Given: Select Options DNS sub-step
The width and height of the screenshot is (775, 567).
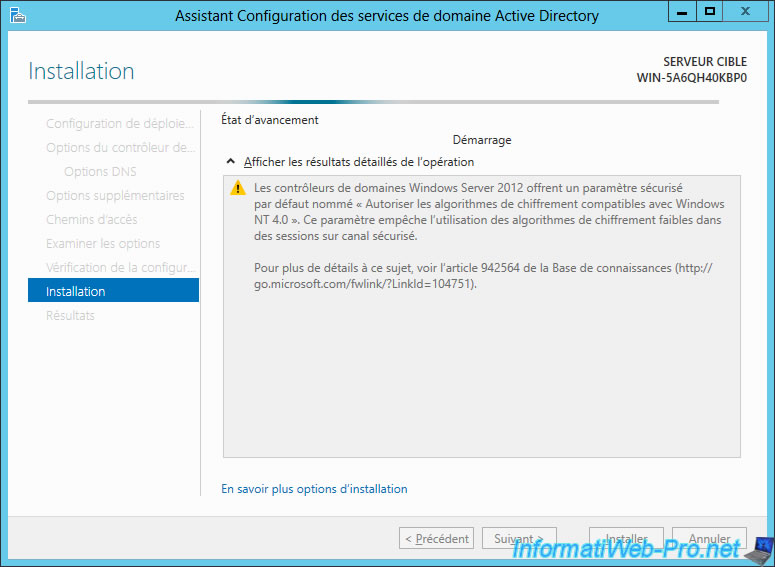Looking at the screenshot, I should tap(100, 172).
